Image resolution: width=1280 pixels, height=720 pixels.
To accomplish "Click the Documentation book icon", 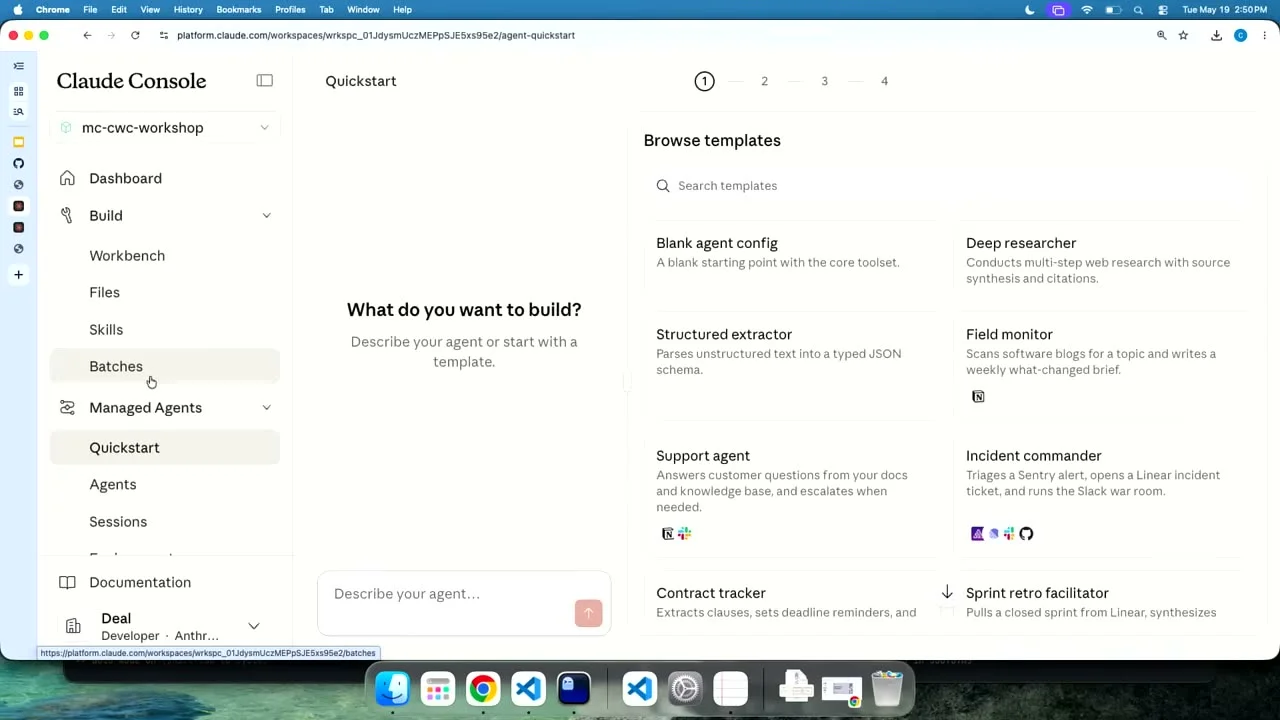I will [67, 582].
